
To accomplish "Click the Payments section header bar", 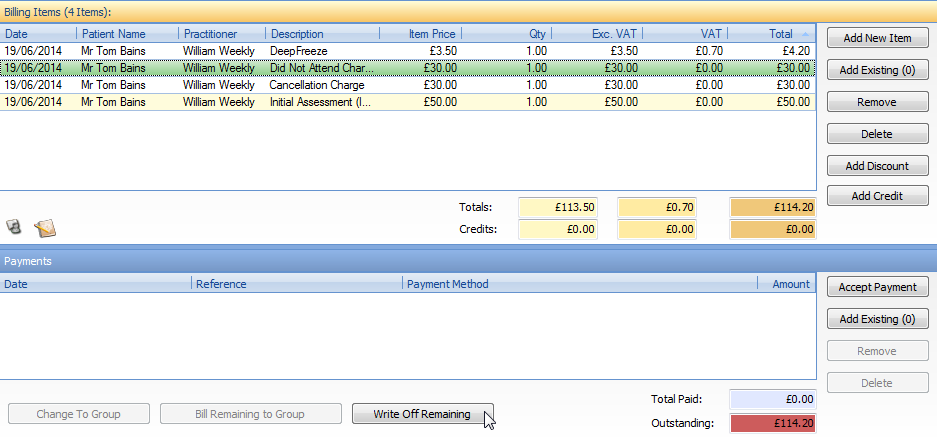I will 468,261.
